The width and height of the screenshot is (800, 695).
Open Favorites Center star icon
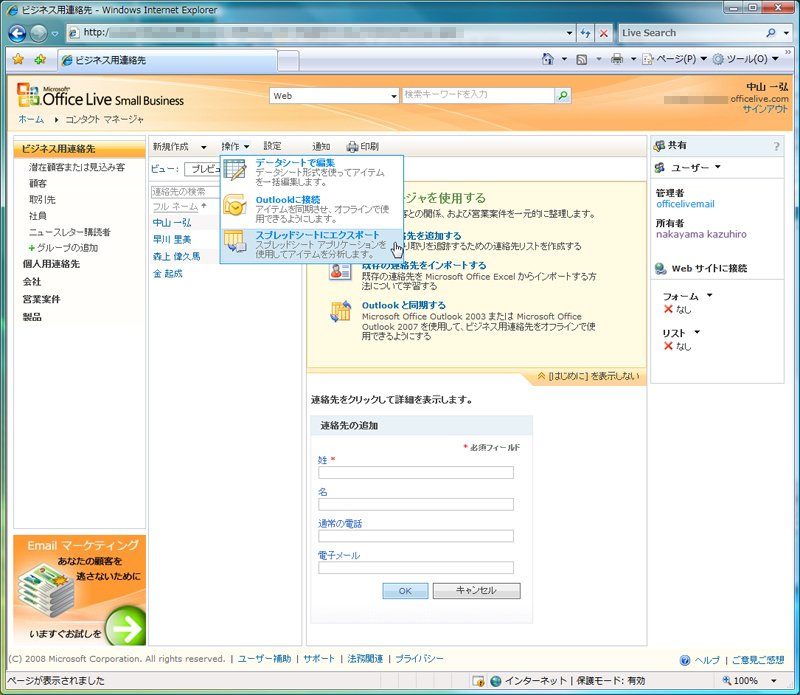click(x=18, y=59)
